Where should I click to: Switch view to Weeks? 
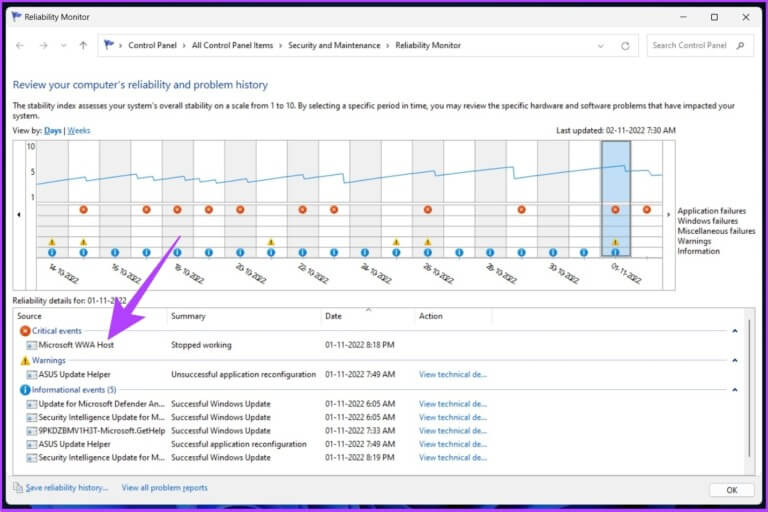(79, 131)
